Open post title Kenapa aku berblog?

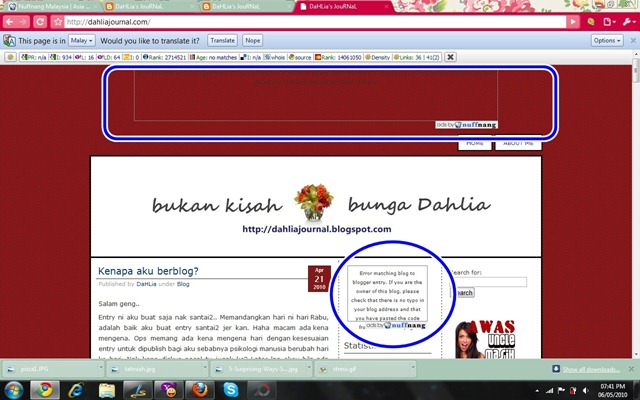click(x=148, y=271)
